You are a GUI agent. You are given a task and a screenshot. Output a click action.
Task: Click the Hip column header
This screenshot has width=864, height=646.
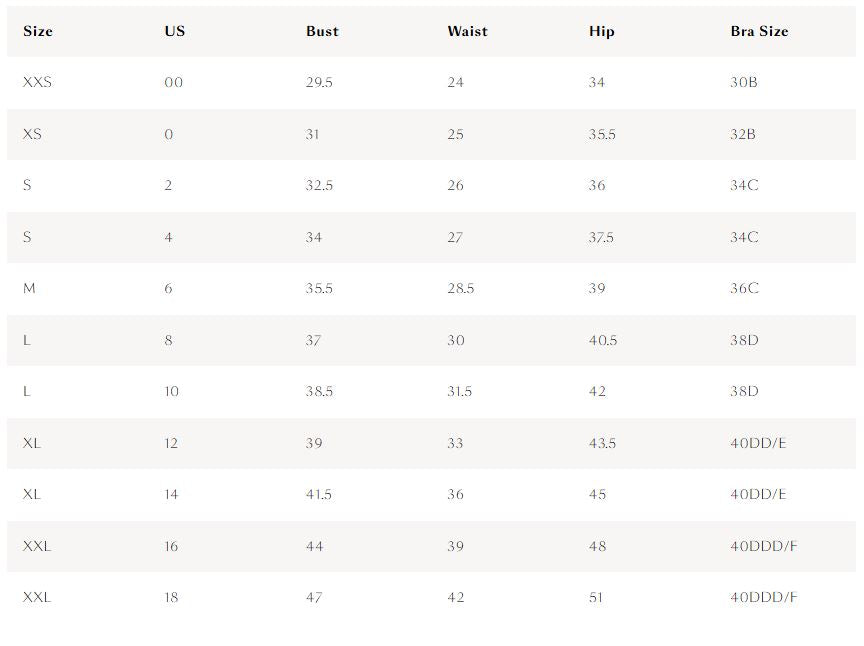click(x=602, y=31)
